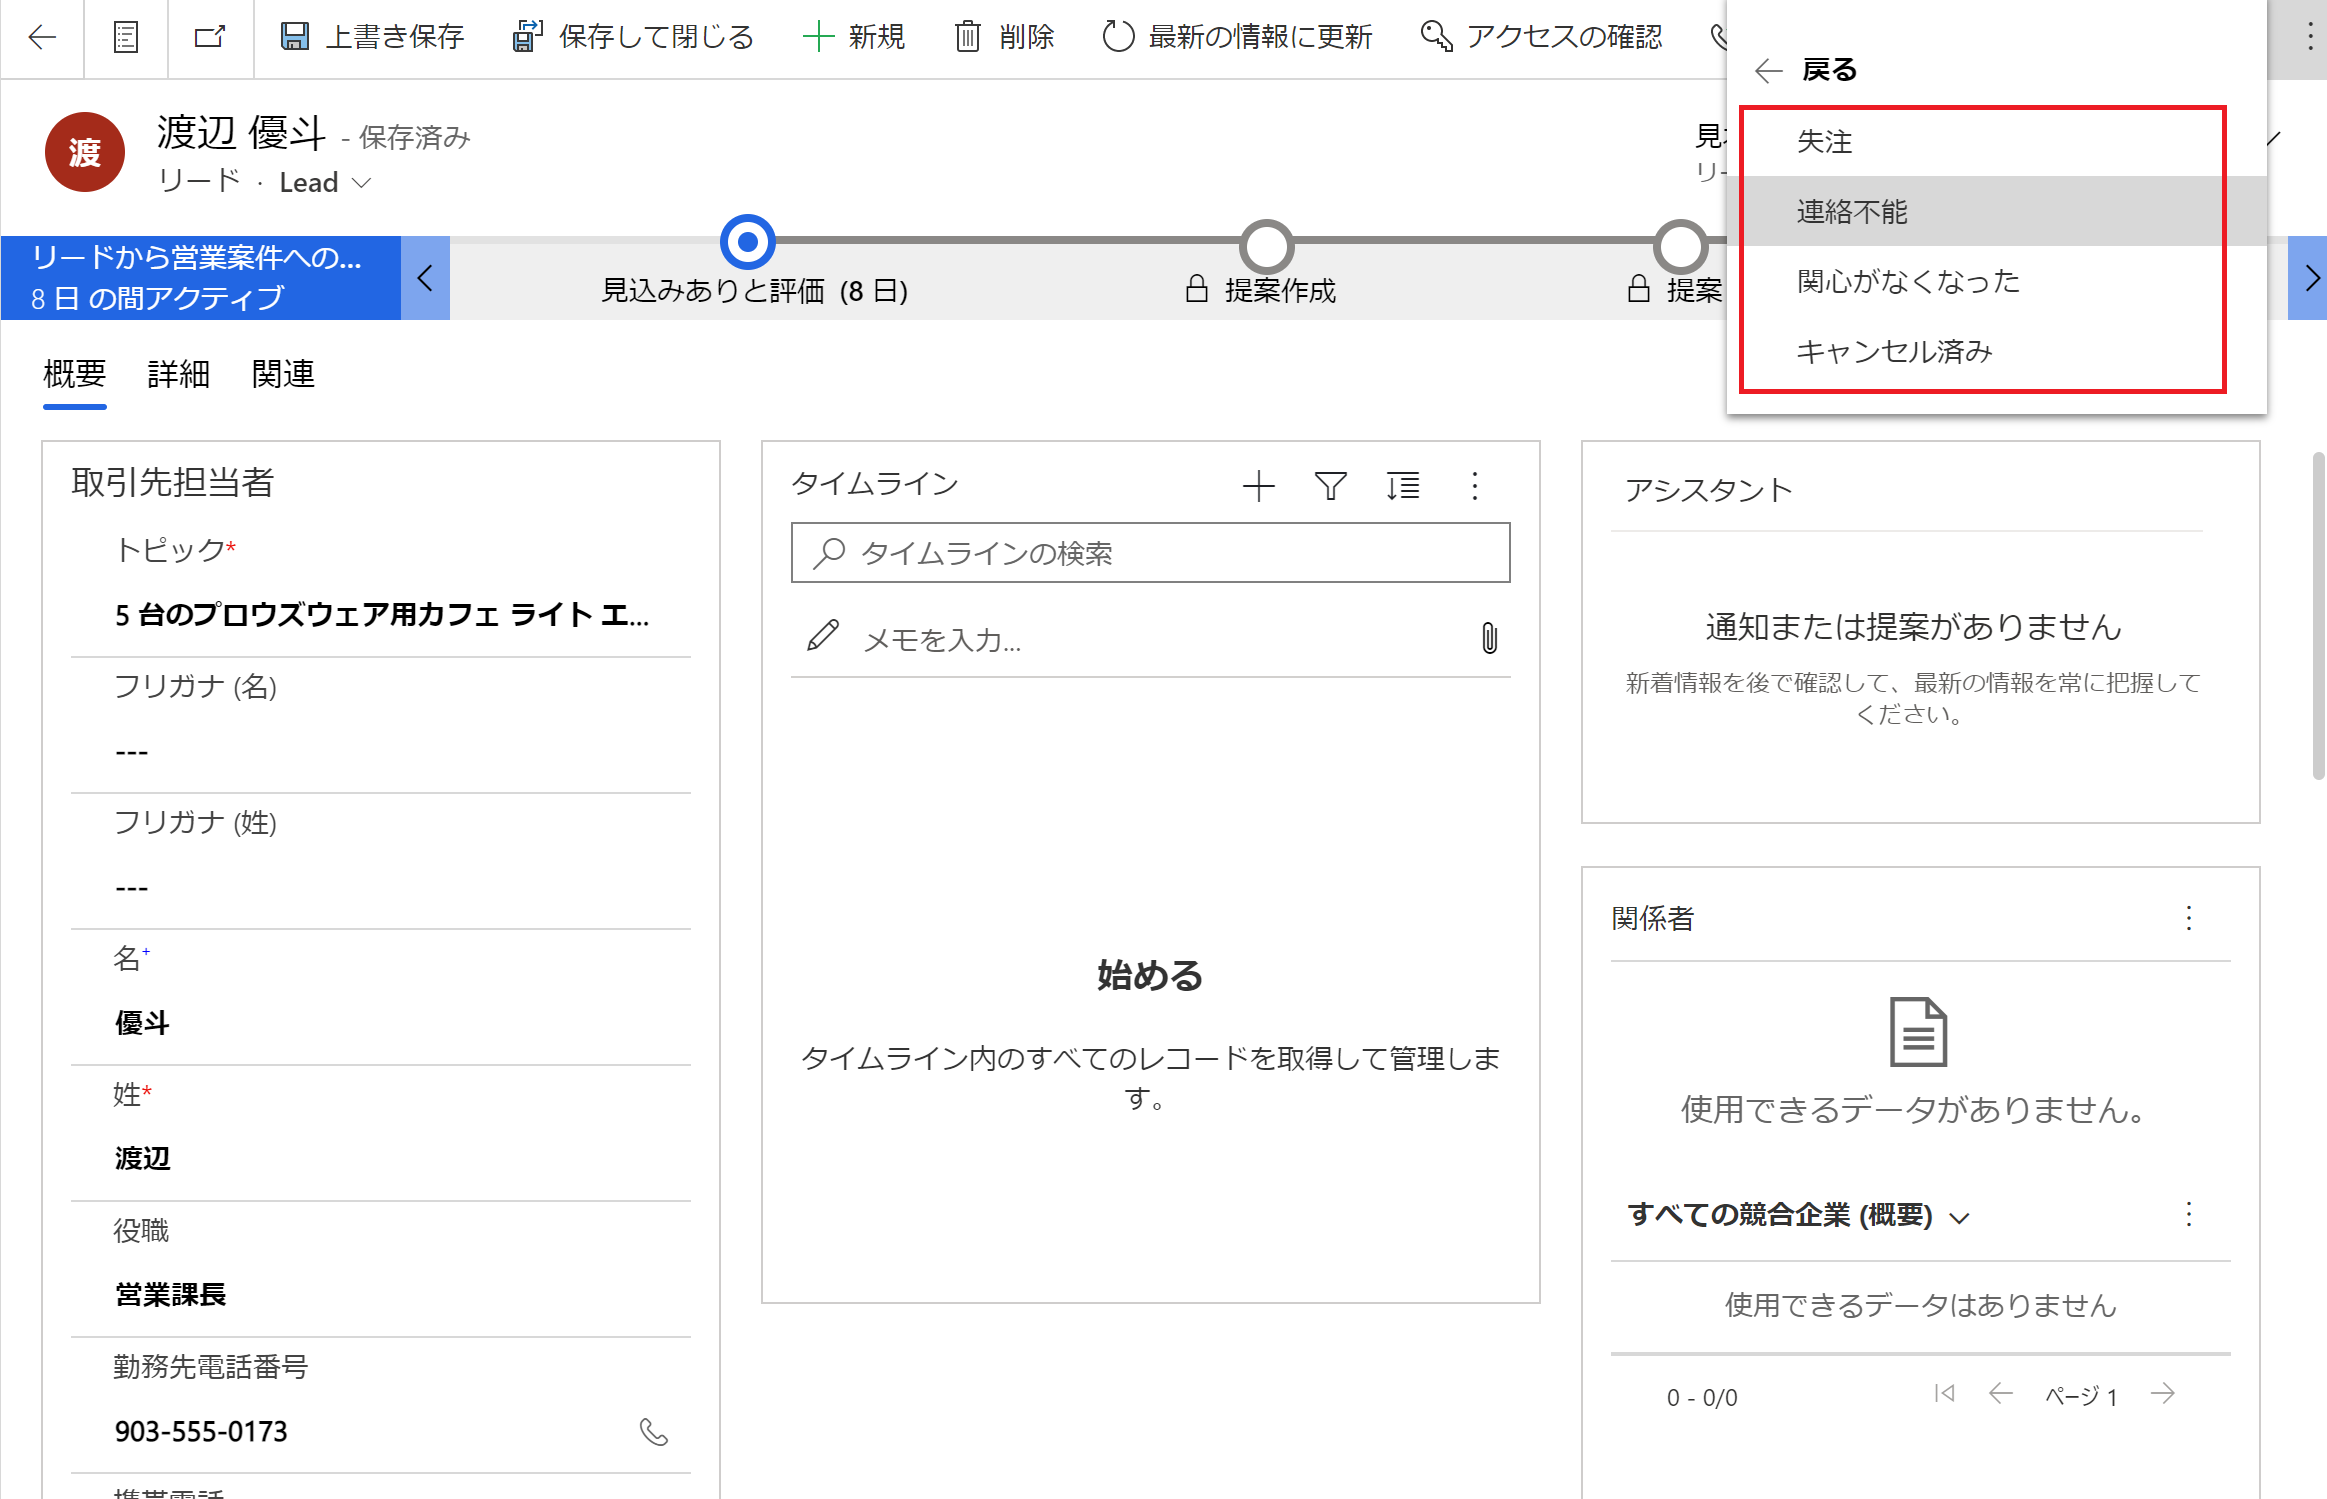Screen dimensions: 2327x1499
Task: Switch to 詳細 tab
Action: point(179,374)
